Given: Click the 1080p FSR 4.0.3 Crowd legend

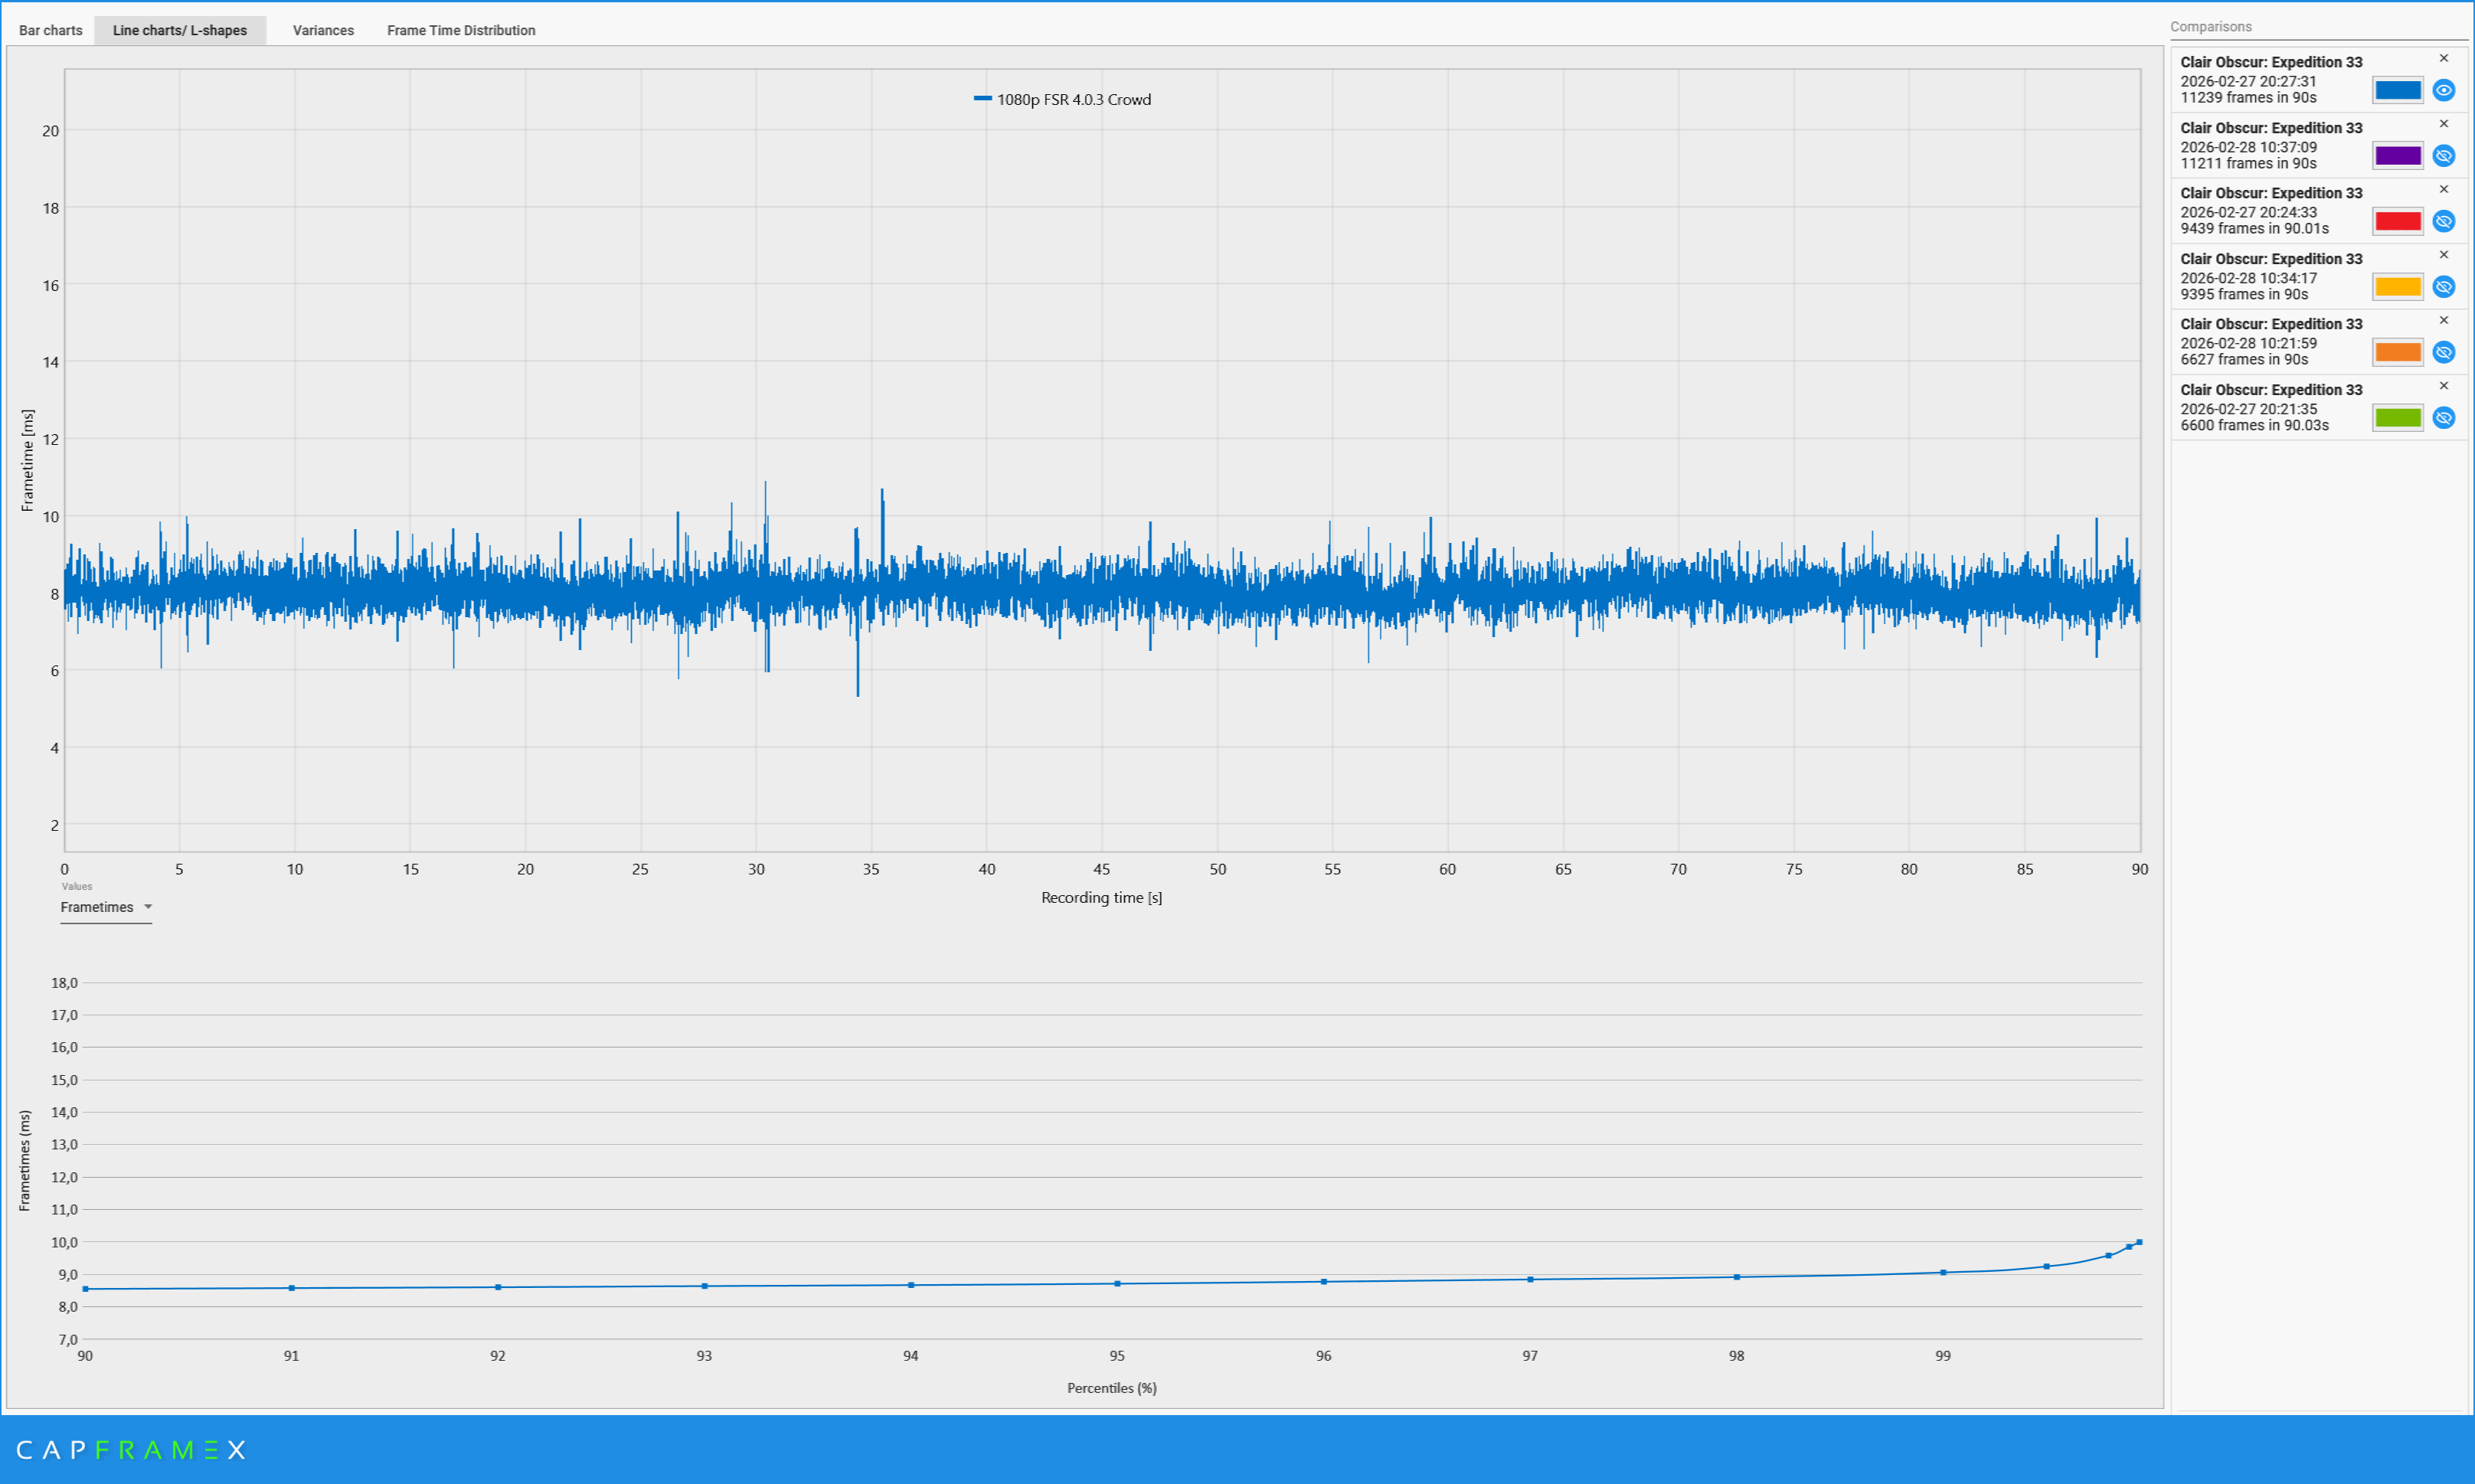Looking at the screenshot, I should [x=1063, y=99].
